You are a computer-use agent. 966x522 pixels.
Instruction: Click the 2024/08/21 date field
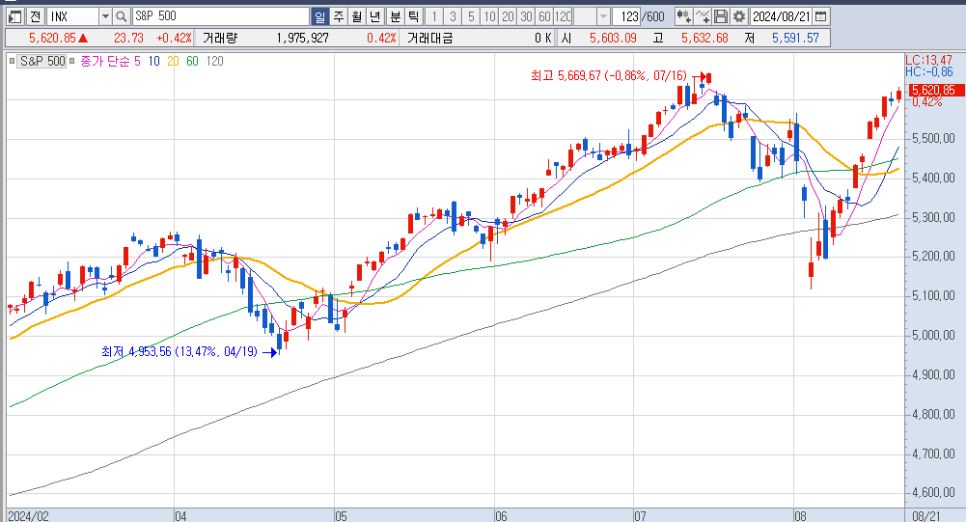781,17
